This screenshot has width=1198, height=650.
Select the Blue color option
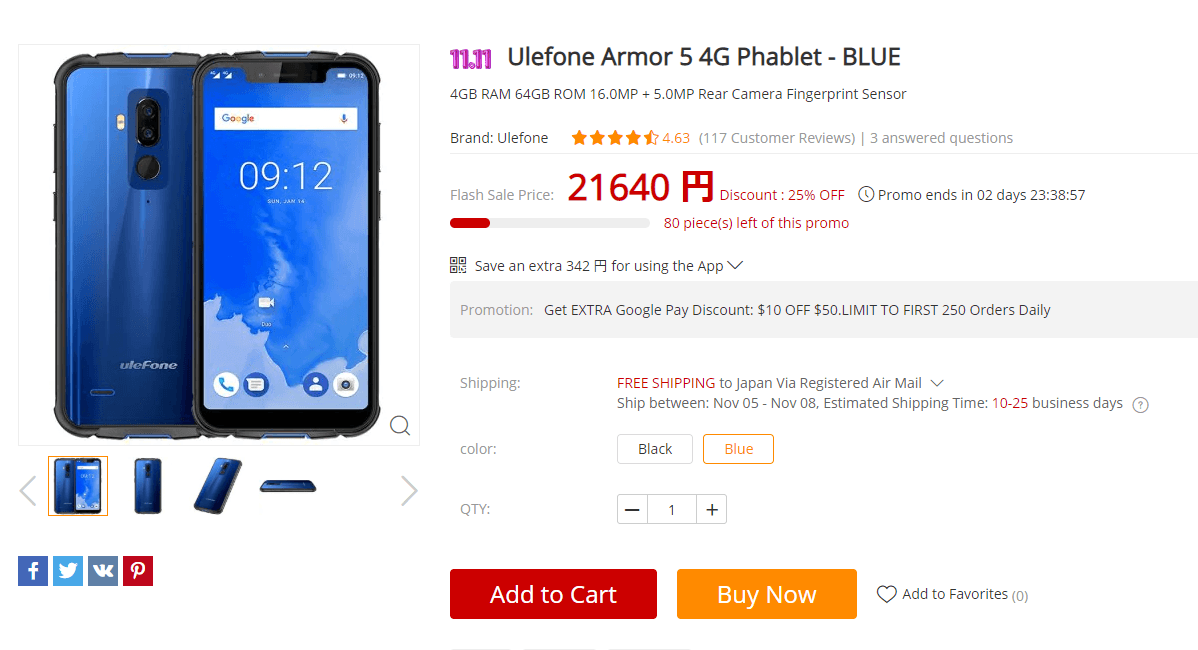(738, 449)
